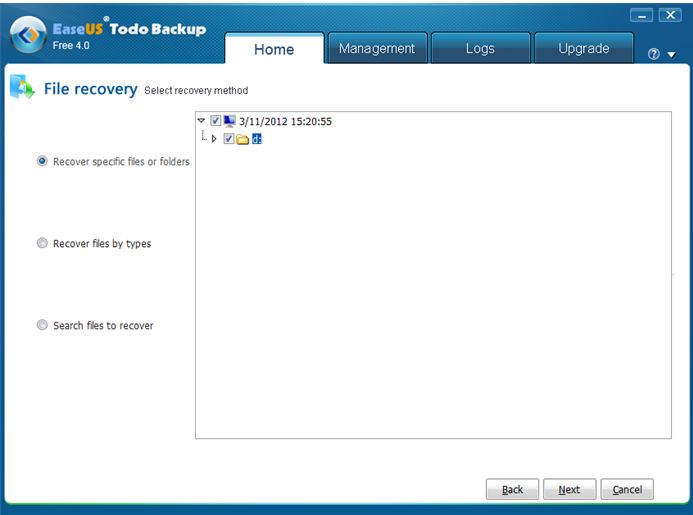Select the d: drive label in tree

click(x=257, y=139)
